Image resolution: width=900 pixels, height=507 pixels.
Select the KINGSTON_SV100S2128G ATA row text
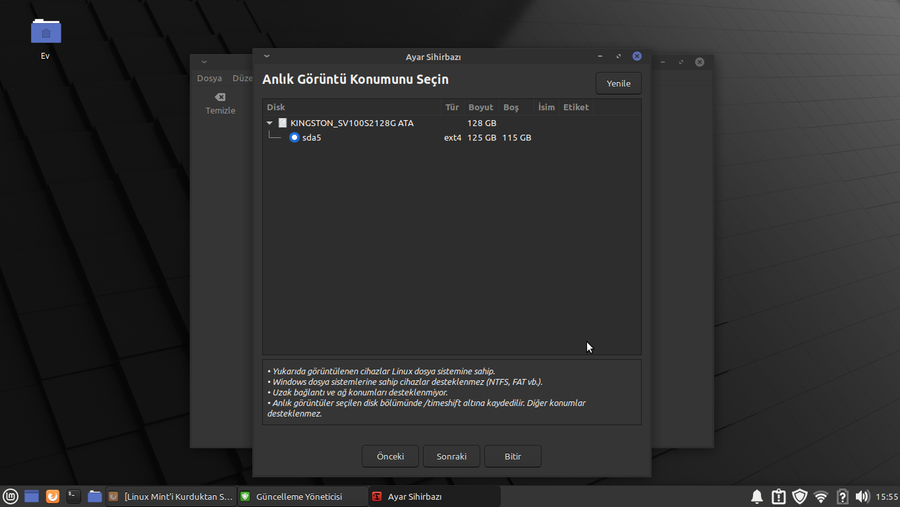[352, 123]
